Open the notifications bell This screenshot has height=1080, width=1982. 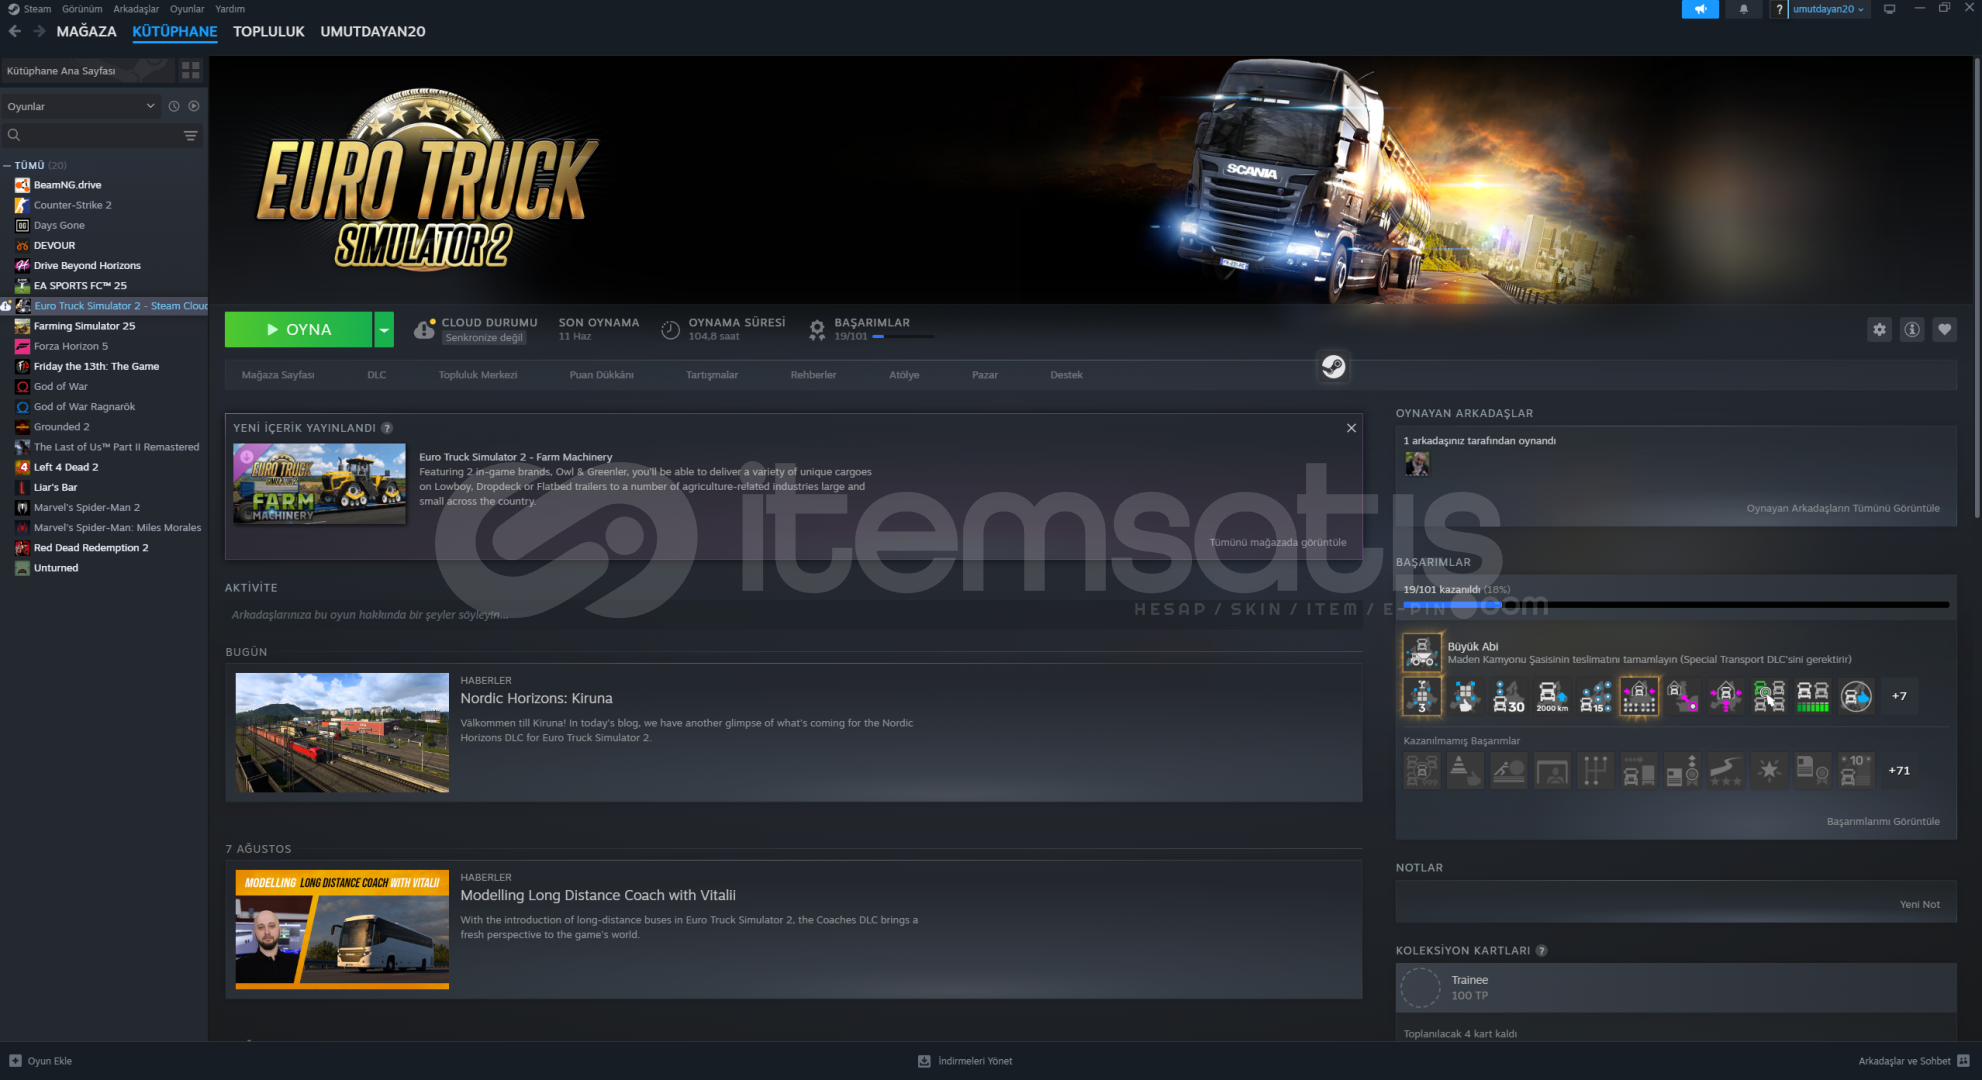1743,9
